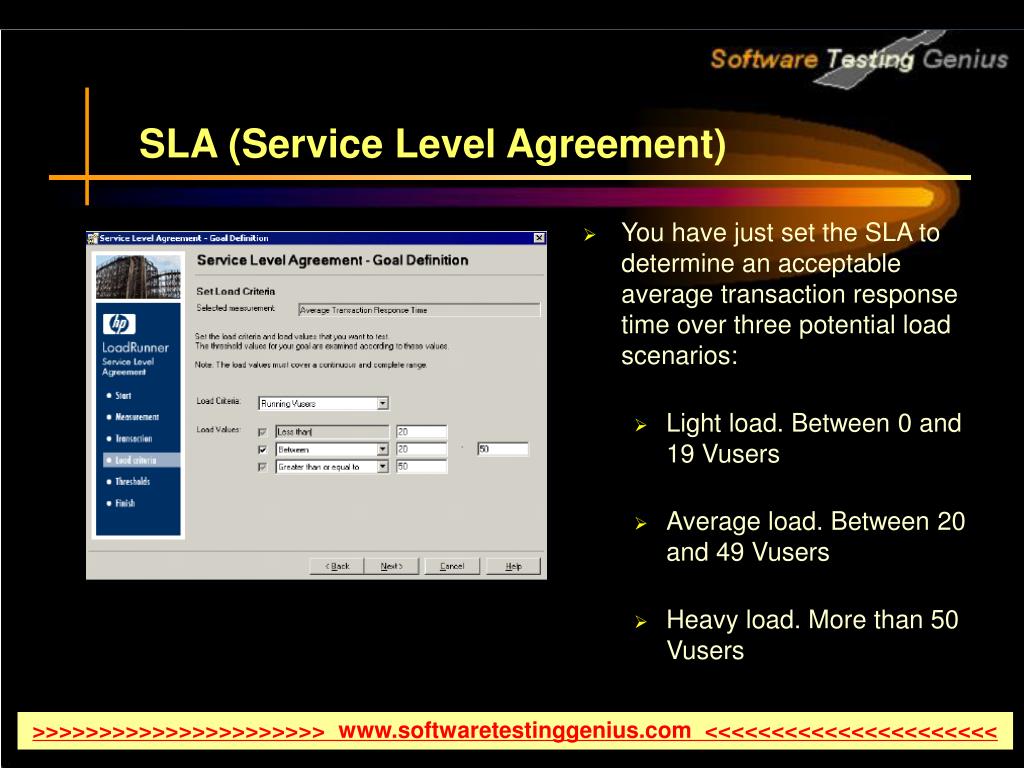1024x768 pixels.
Task: Click the HP logo in wizard sidebar
Action: pos(119,323)
